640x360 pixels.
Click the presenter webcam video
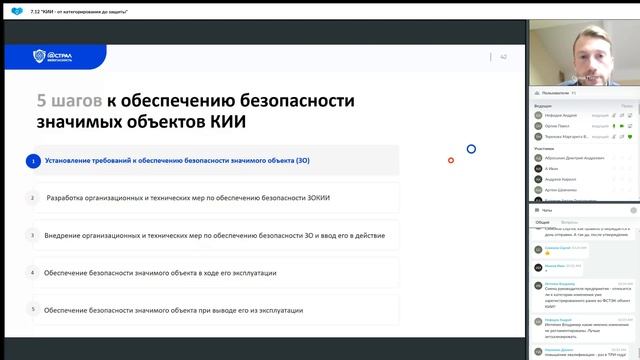(x=584, y=53)
